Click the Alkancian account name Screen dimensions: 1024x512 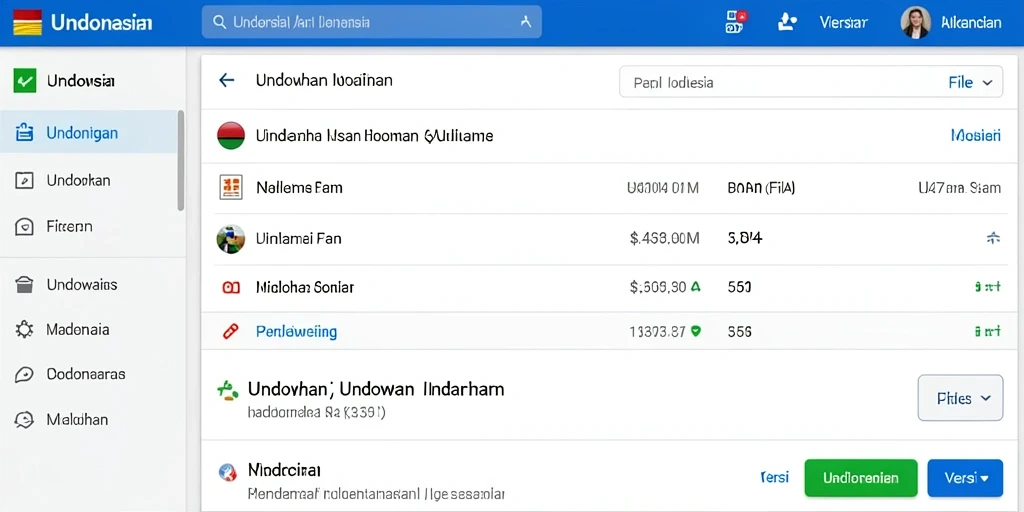point(971,23)
